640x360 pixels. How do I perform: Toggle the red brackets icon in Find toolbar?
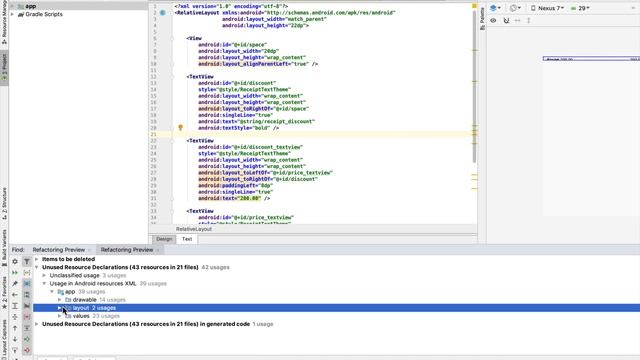(x=27, y=317)
